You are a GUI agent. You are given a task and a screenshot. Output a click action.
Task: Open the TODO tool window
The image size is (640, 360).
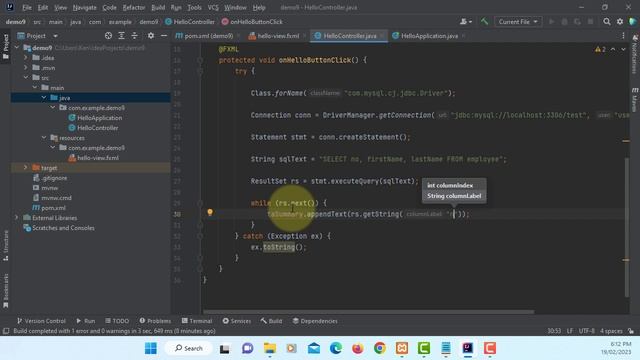pyautogui.click(x=117, y=321)
